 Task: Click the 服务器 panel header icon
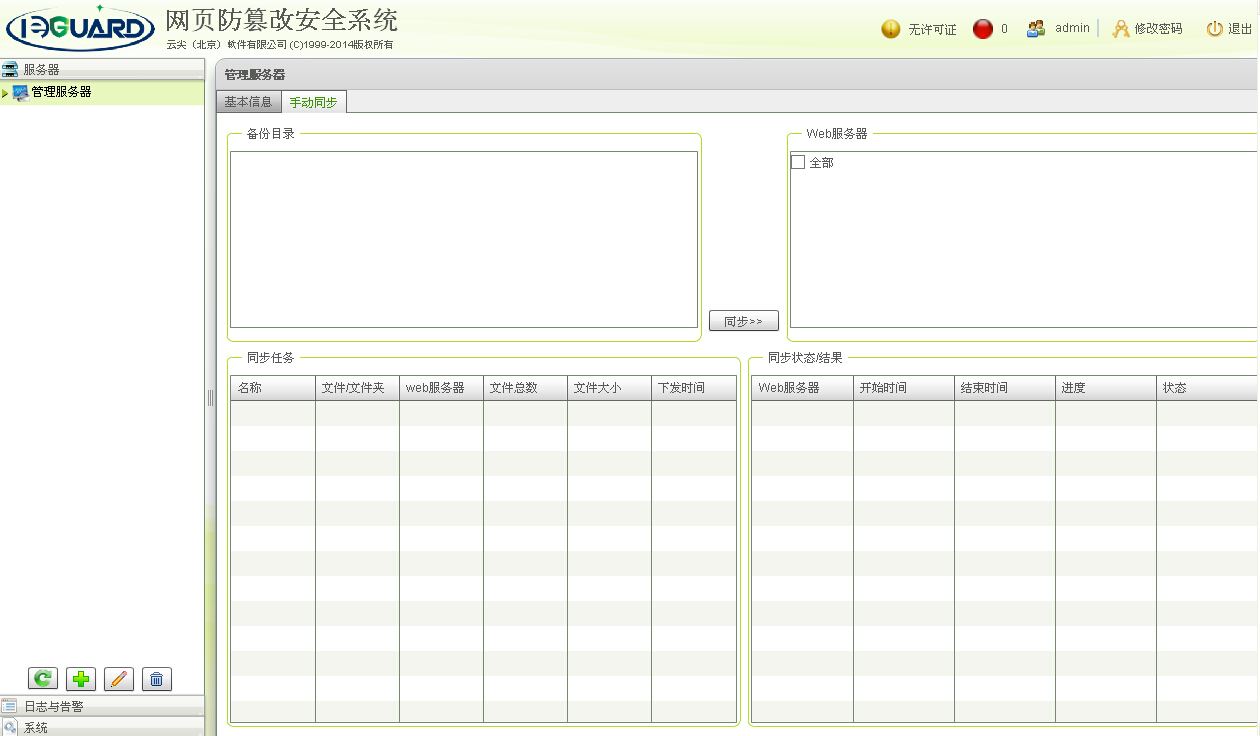[x=10, y=69]
